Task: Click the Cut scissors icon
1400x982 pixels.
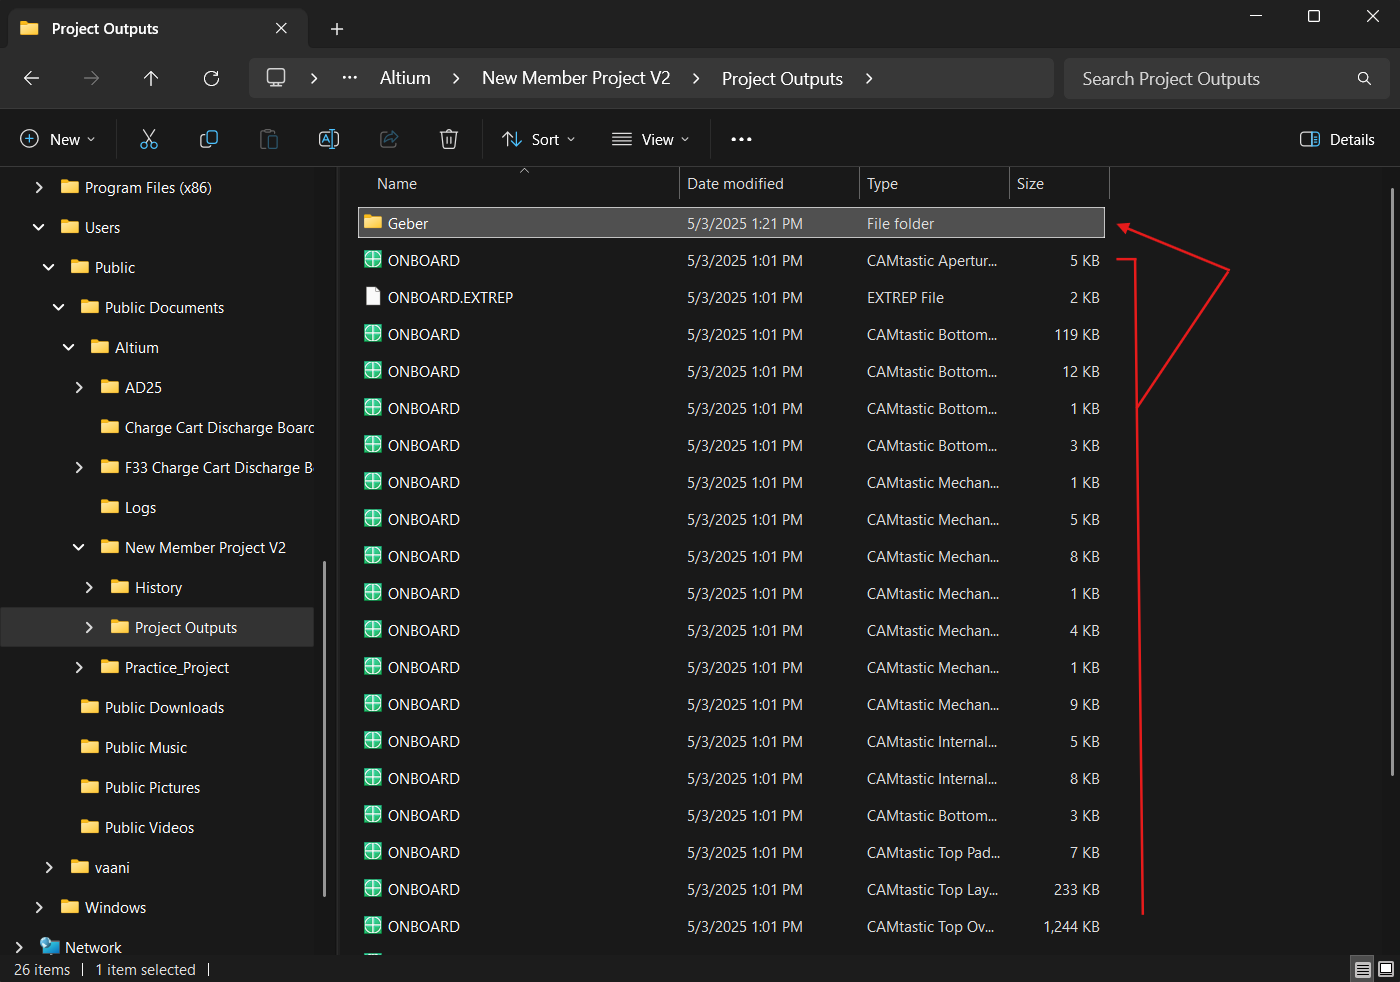Action: point(149,139)
